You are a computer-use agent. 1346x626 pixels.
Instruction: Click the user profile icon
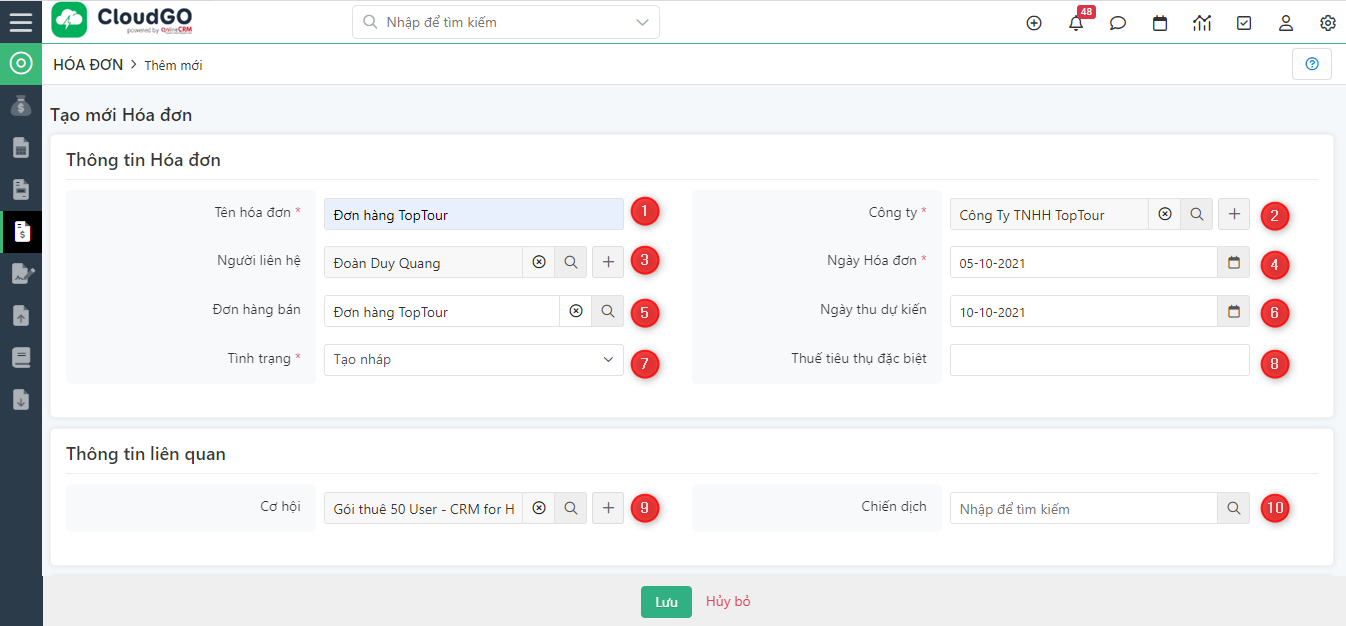[x=1286, y=23]
